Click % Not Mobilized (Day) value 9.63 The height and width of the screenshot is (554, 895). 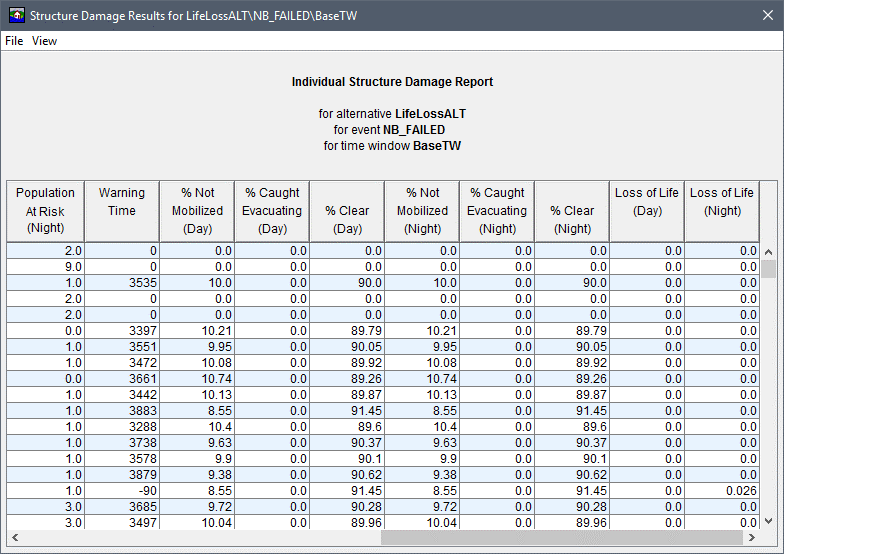[x=197, y=443]
